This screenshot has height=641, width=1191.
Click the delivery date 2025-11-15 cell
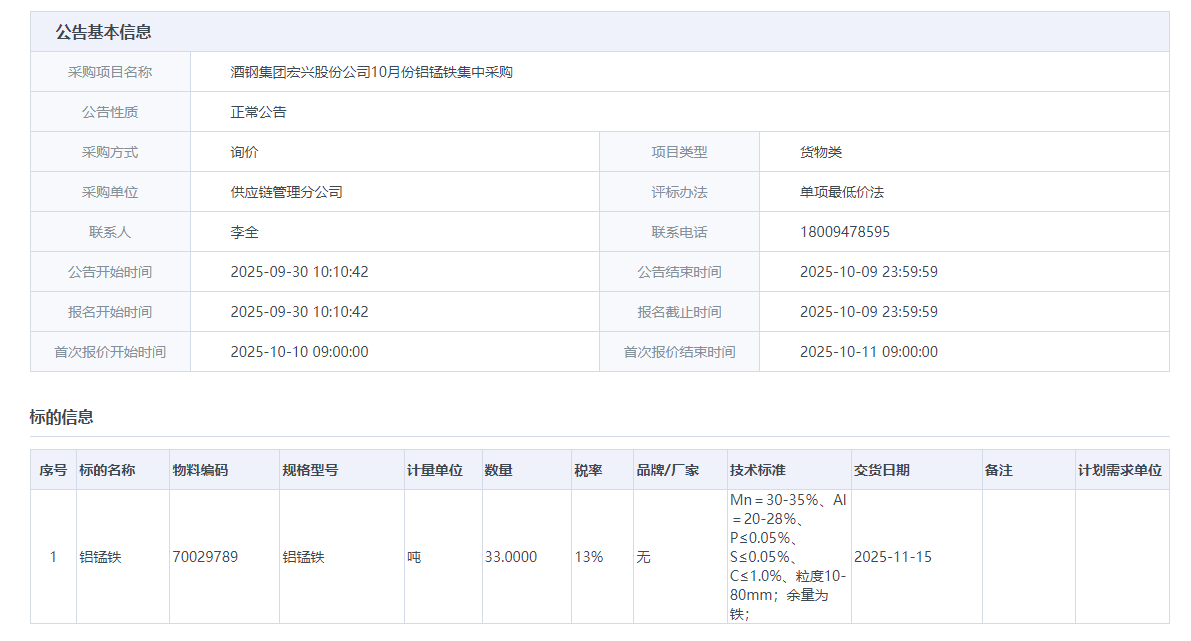pyautogui.click(x=892, y=557)
